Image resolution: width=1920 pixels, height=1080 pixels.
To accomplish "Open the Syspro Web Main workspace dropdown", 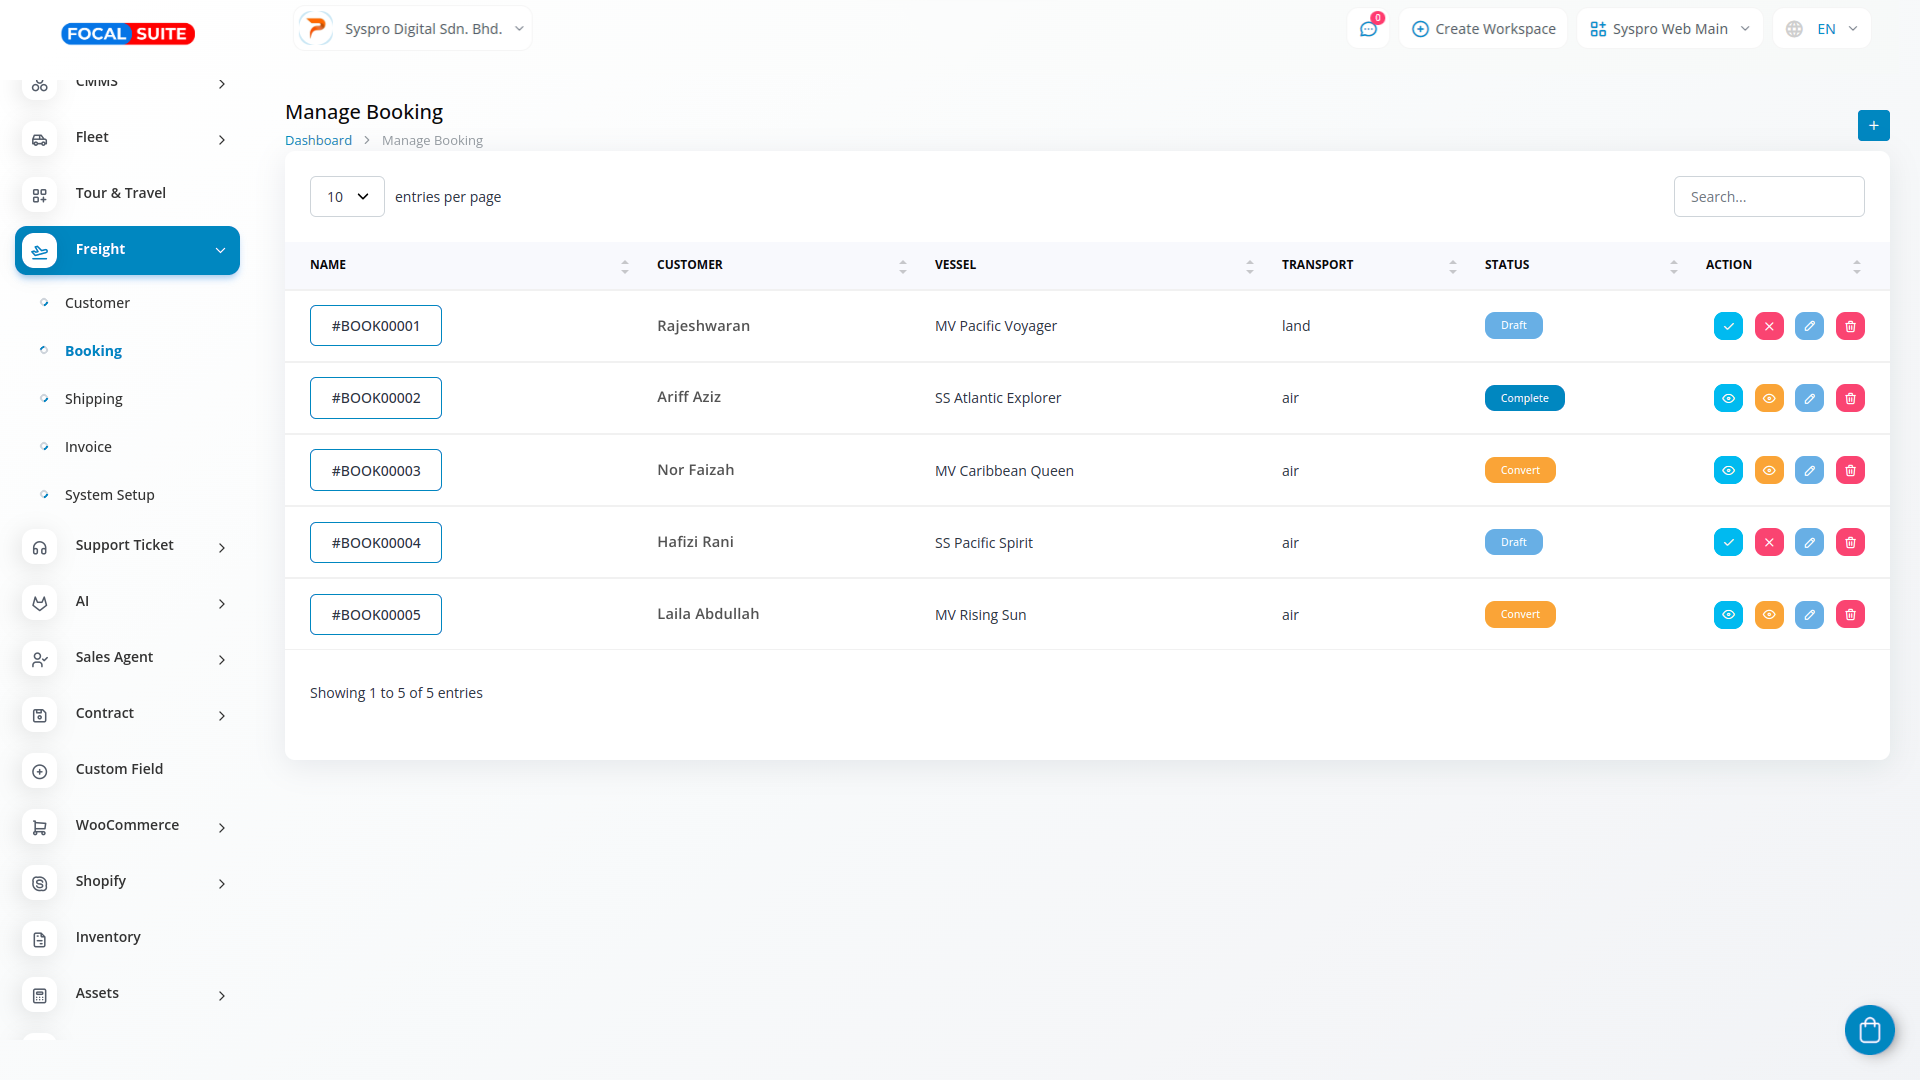I will pos(1669,29).
